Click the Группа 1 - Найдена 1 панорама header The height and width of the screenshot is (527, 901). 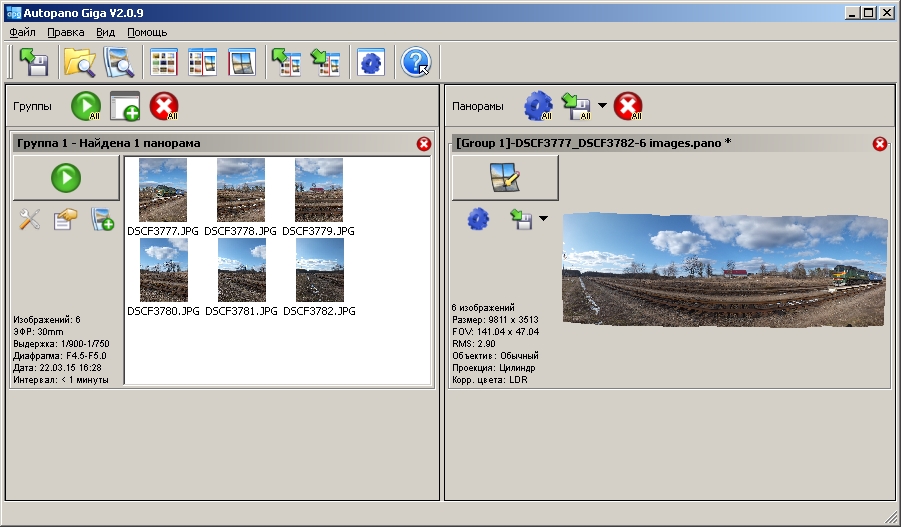click(109, 143)
